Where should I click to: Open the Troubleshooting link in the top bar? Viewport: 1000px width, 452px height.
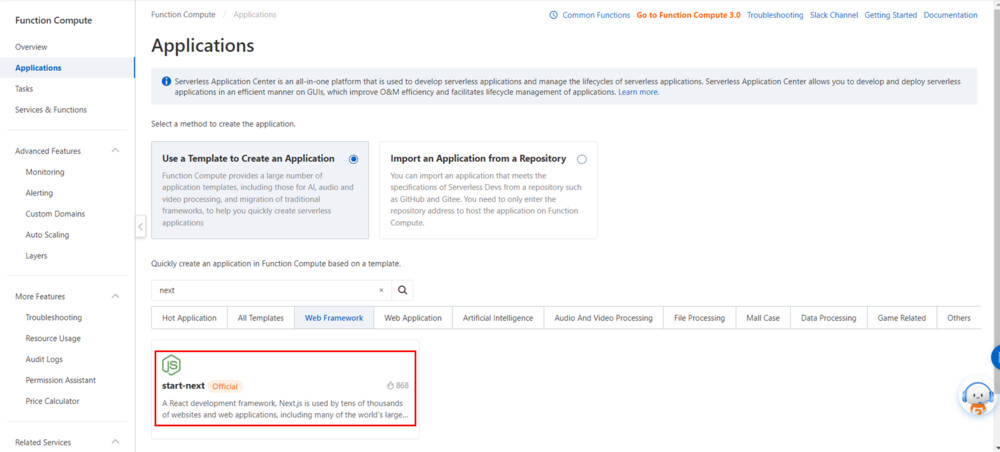775,15
